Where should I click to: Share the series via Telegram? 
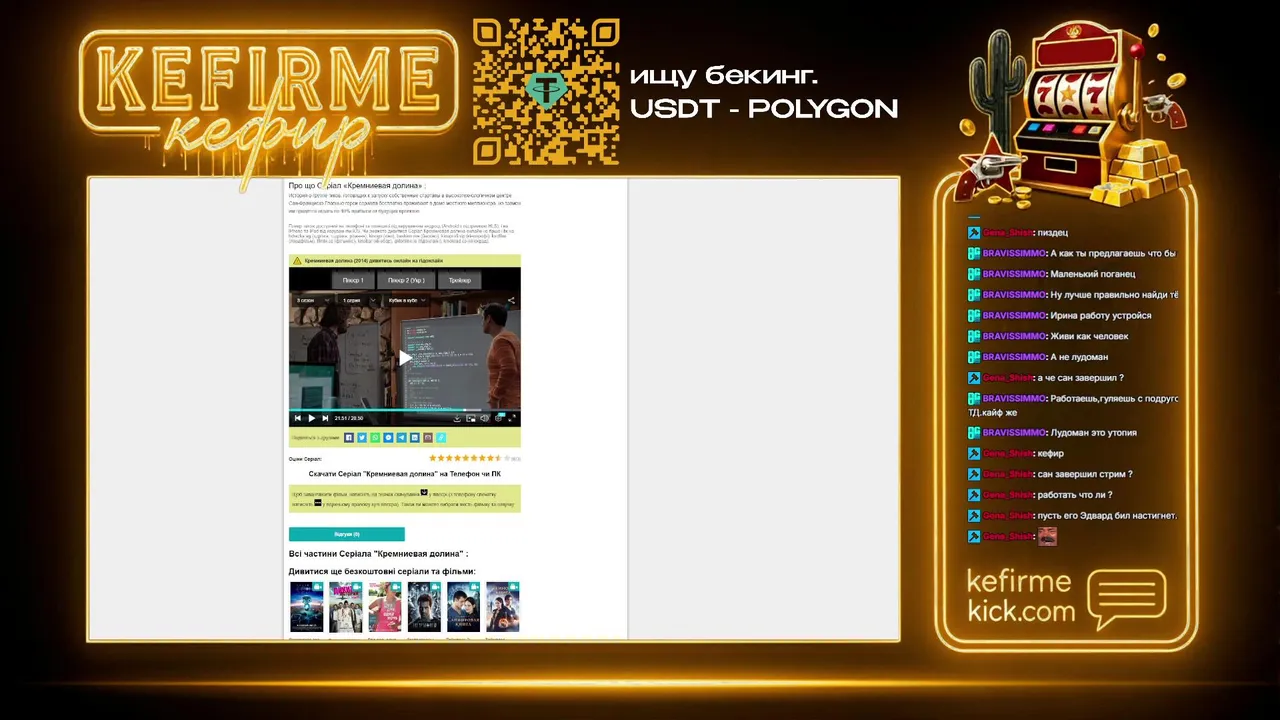coord(401,438)
